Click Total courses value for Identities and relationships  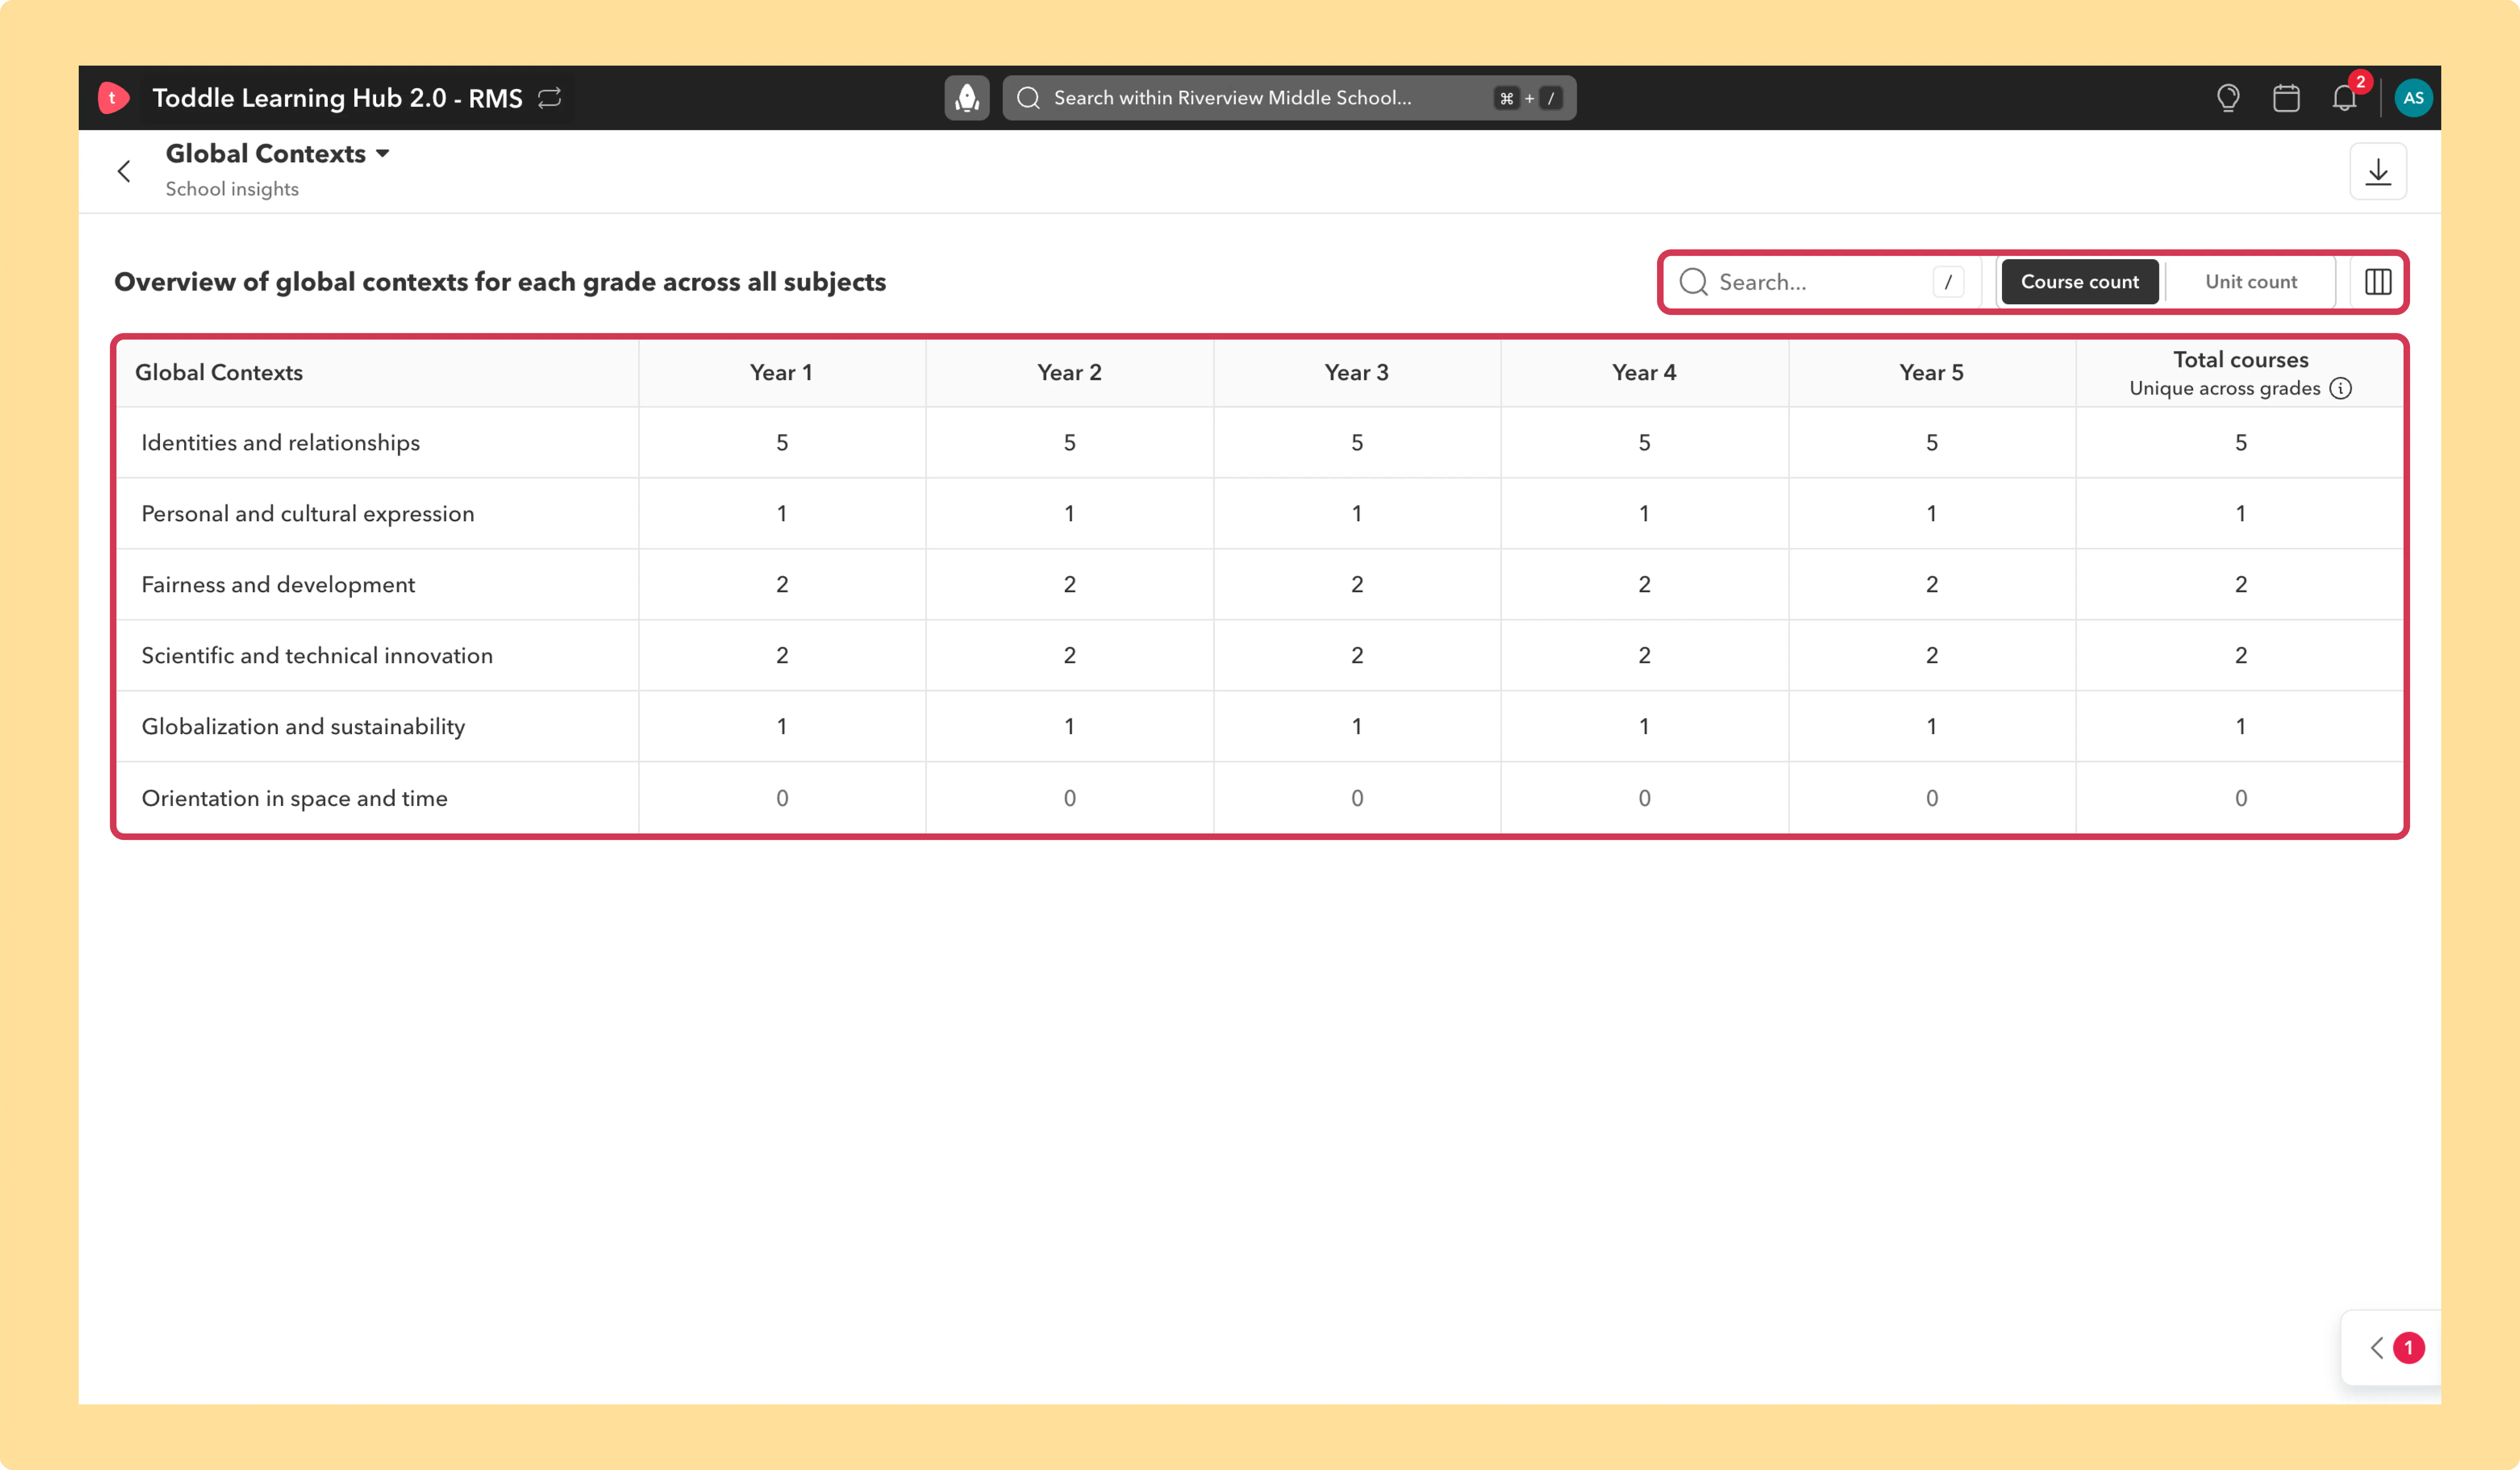(2240, 442)
